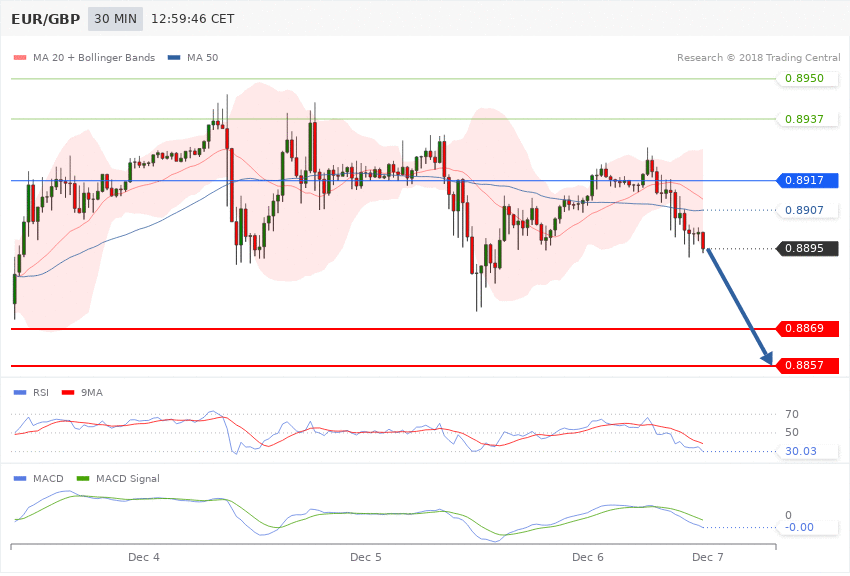Click the RSI 50 level label
Screen dimensions: 850x576
(x=792, y=432)
